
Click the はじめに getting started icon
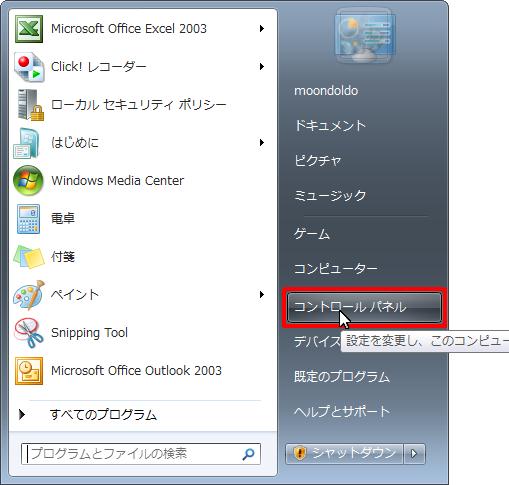coord(27,143)
